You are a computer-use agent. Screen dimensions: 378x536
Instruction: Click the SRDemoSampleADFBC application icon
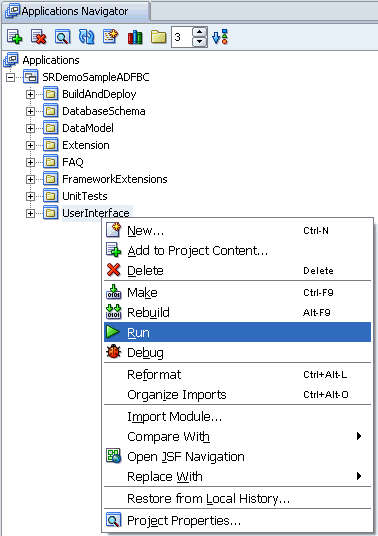point(31,77)
